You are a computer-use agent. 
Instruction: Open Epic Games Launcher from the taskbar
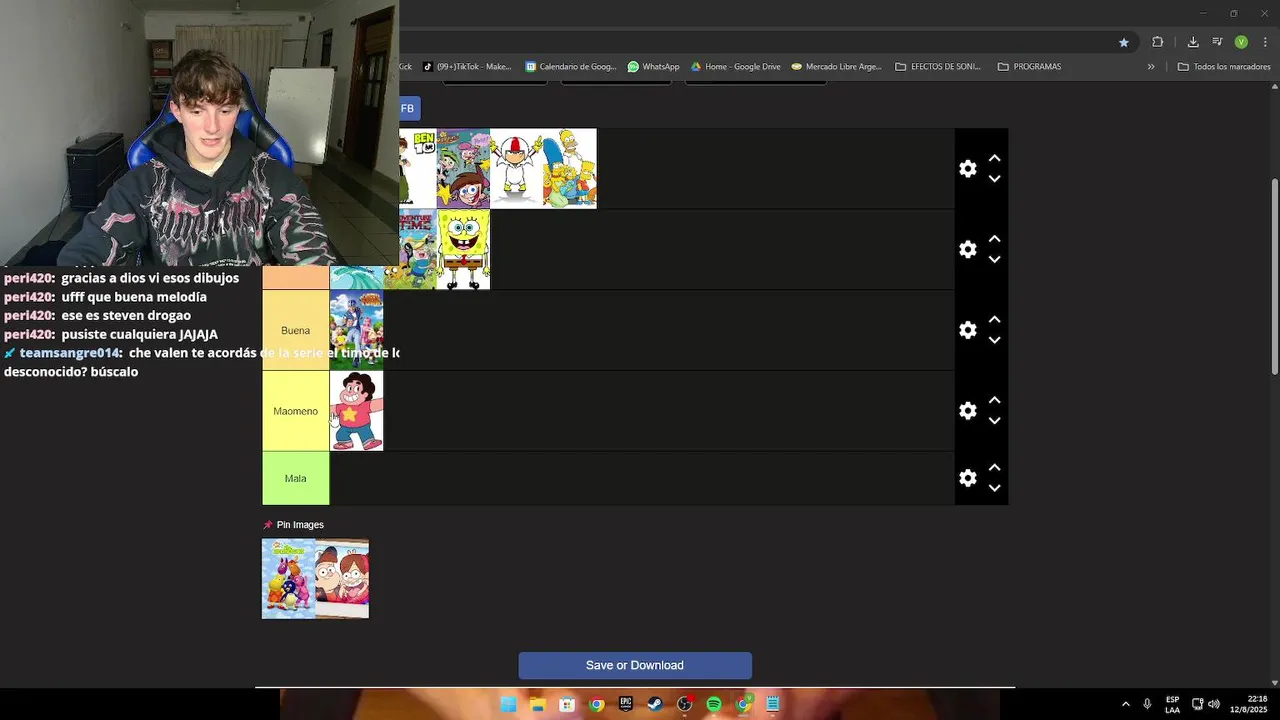pyautogui.click(x=626, y=704)
